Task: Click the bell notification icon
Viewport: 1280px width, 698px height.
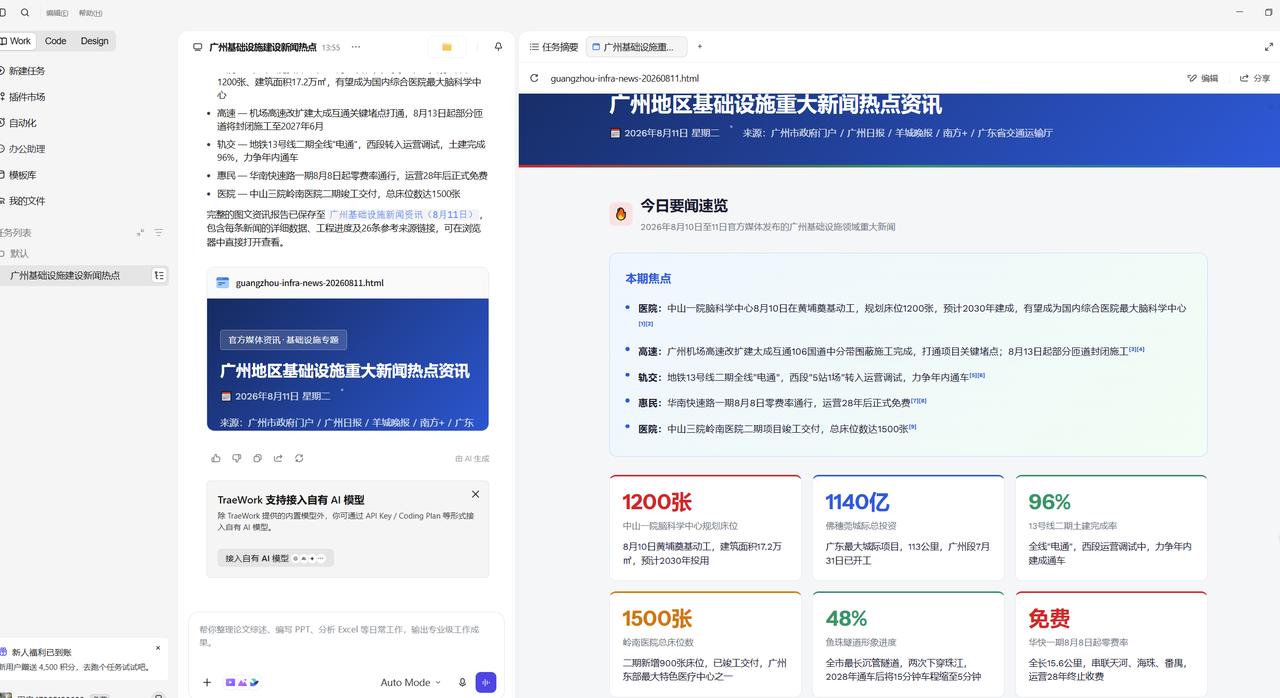Action: click(x=498, y=47)
